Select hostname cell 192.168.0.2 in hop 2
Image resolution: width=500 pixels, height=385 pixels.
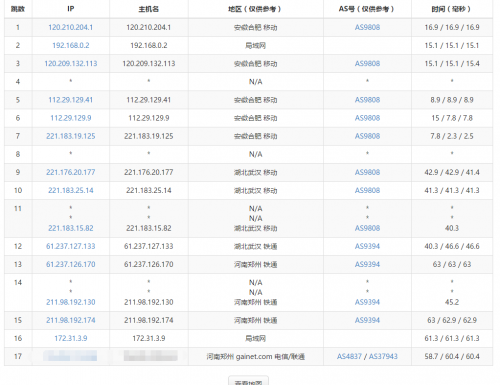149,45
